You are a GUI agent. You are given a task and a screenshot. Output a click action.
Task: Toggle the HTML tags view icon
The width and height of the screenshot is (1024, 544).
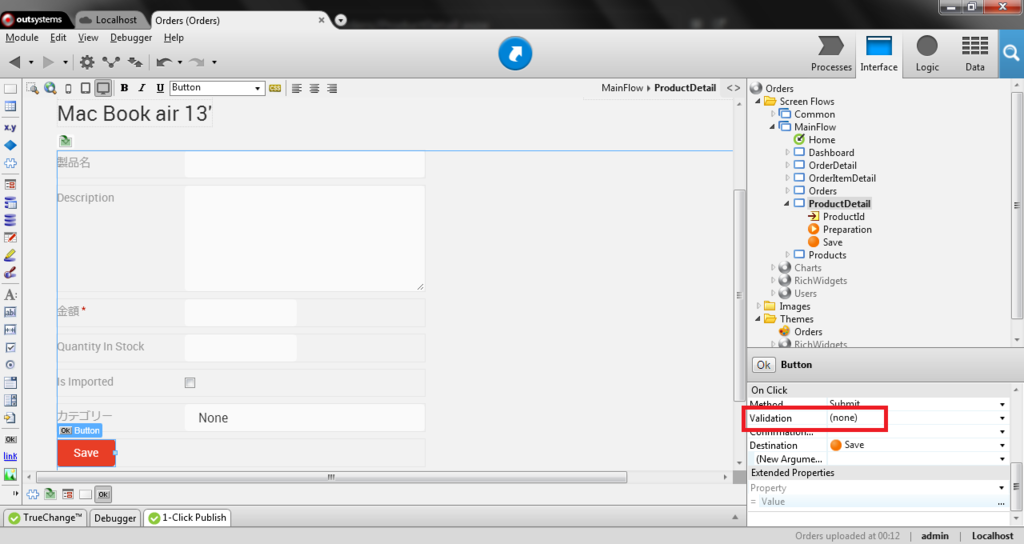733,88
